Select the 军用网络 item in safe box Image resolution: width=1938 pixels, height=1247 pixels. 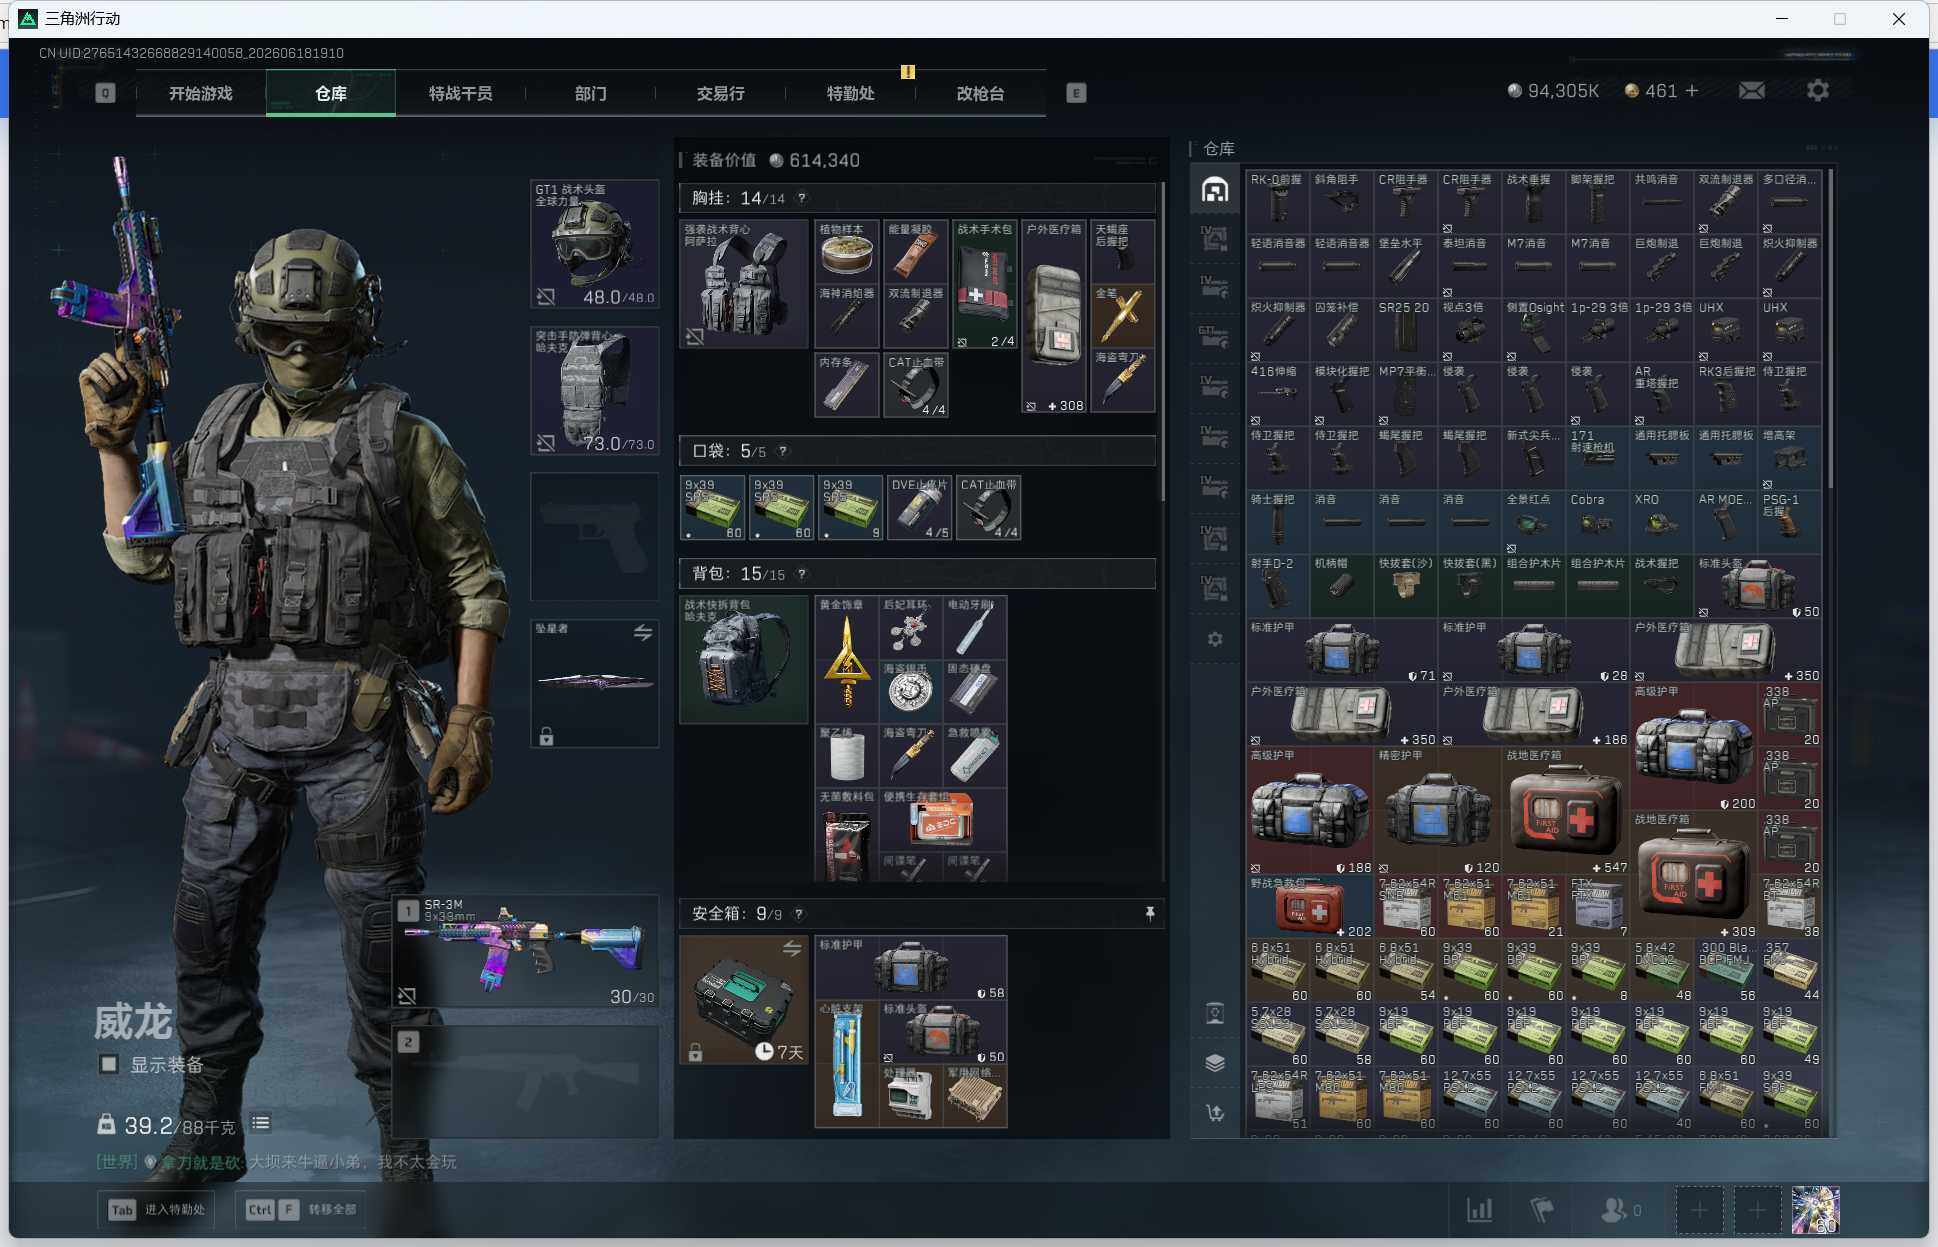(x=975, y=1096)
